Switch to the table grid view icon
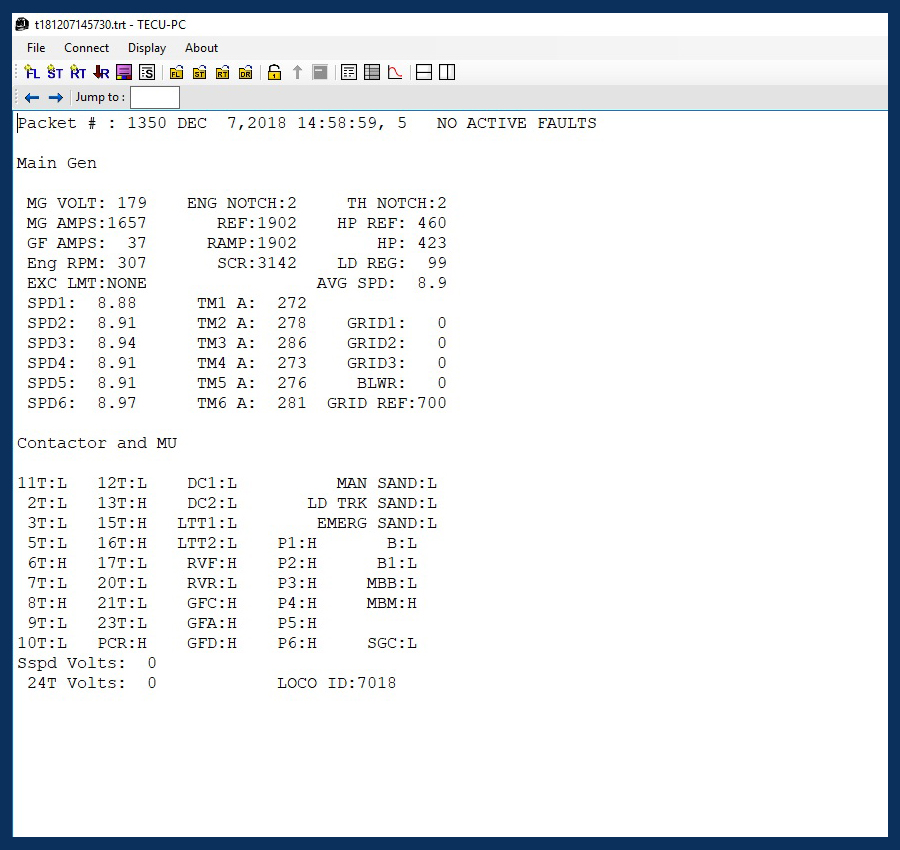The height and width of the screenshot is (850, 900). [x=372, y=72]
